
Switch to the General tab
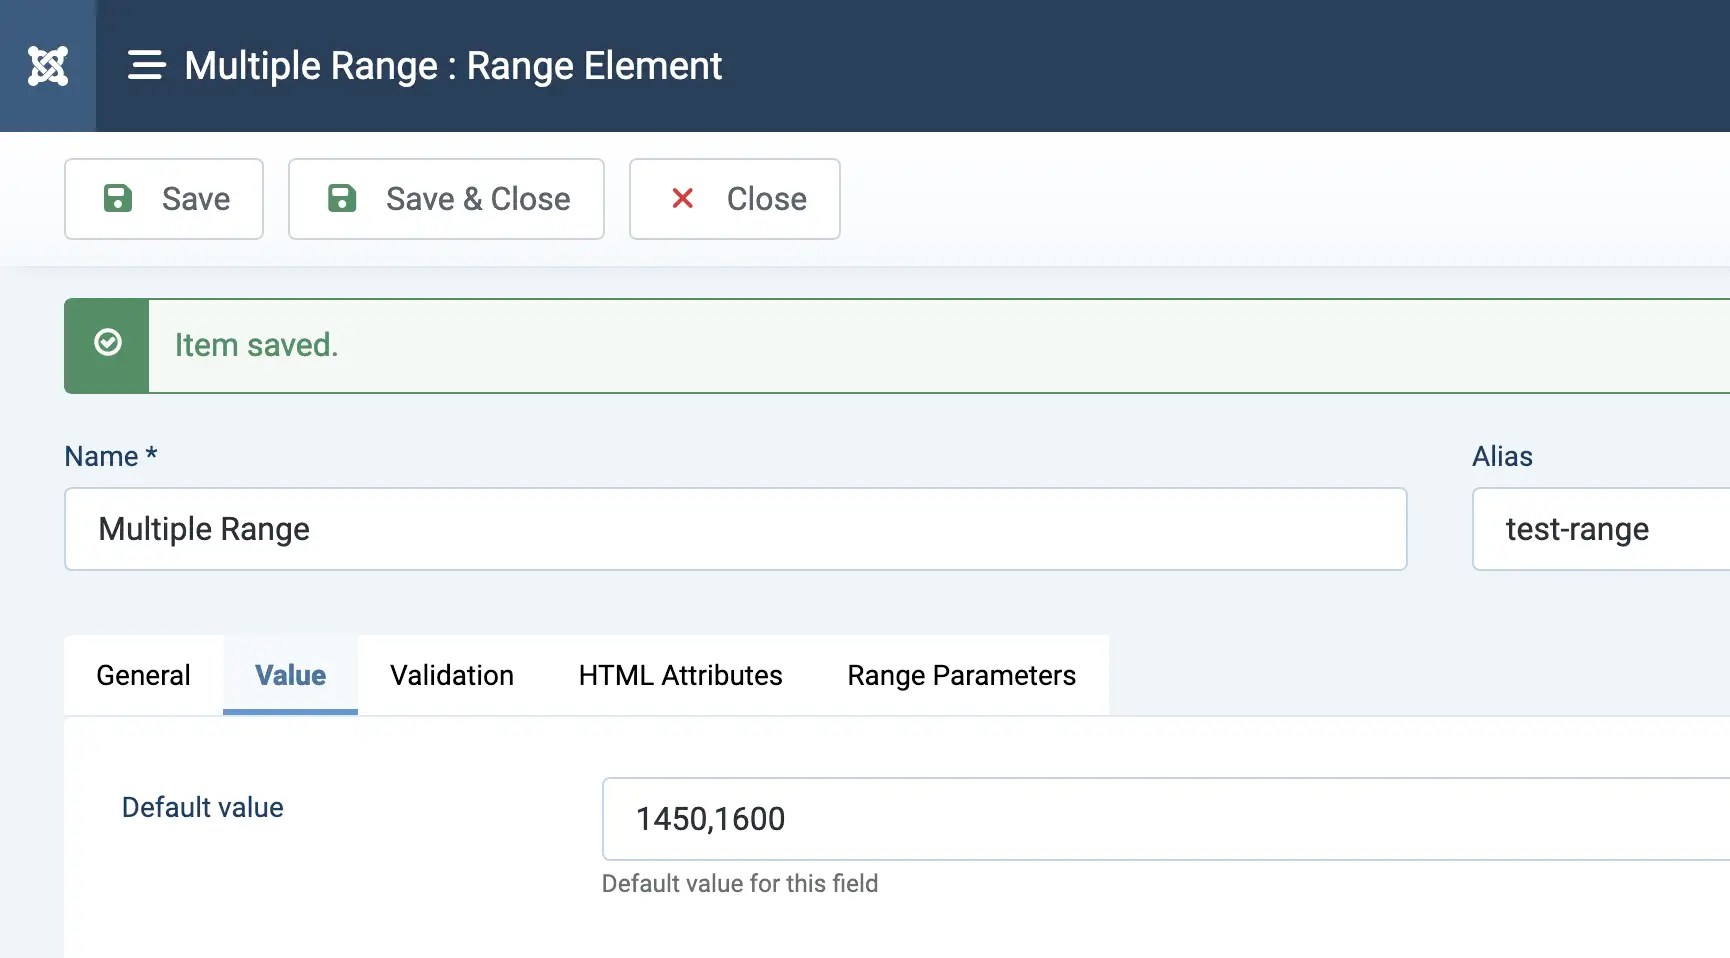[x=143, y=676]
